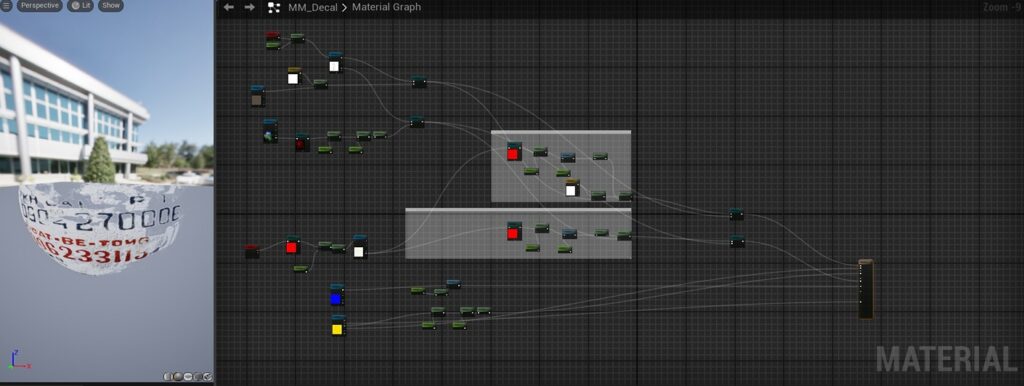Click the graph icon beside MM_Decal breadcrumb
Image resolution: width=1024 pixels, height=386 pixels.
(274, 7)
